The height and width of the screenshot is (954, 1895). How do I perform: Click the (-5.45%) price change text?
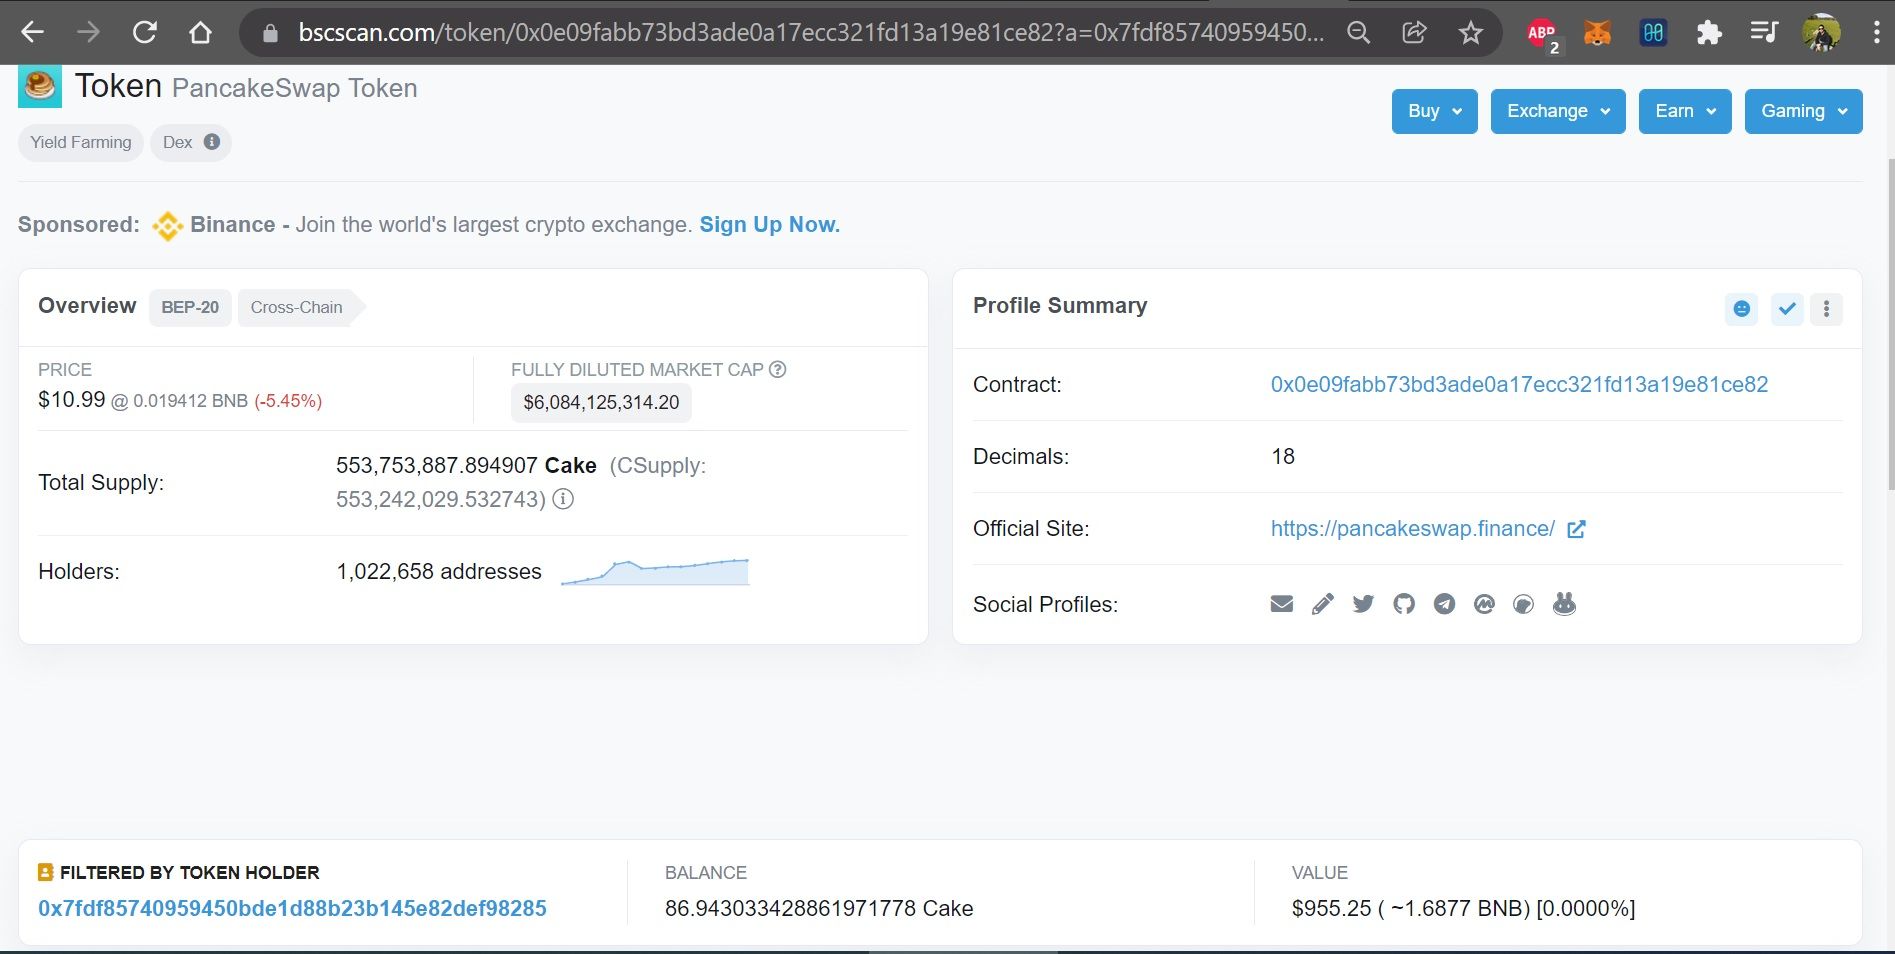click(288, 401)
